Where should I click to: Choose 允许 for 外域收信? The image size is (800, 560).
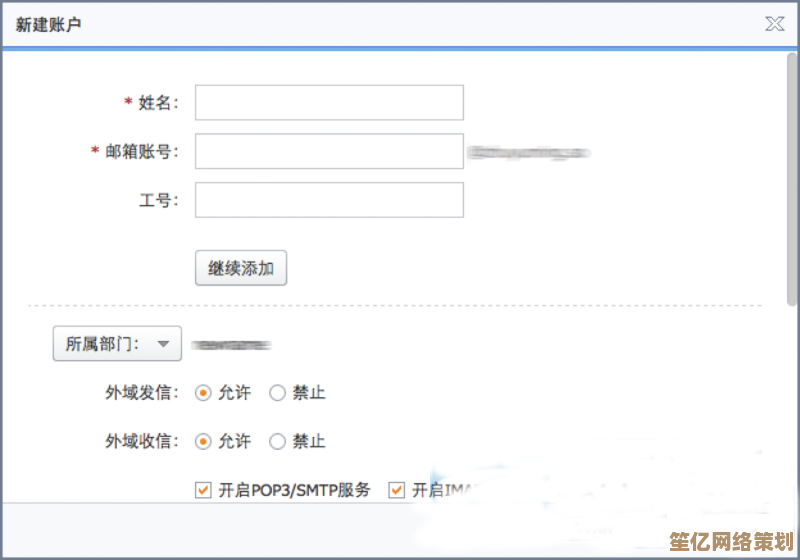pyautogui.click(x=204, y=441)
